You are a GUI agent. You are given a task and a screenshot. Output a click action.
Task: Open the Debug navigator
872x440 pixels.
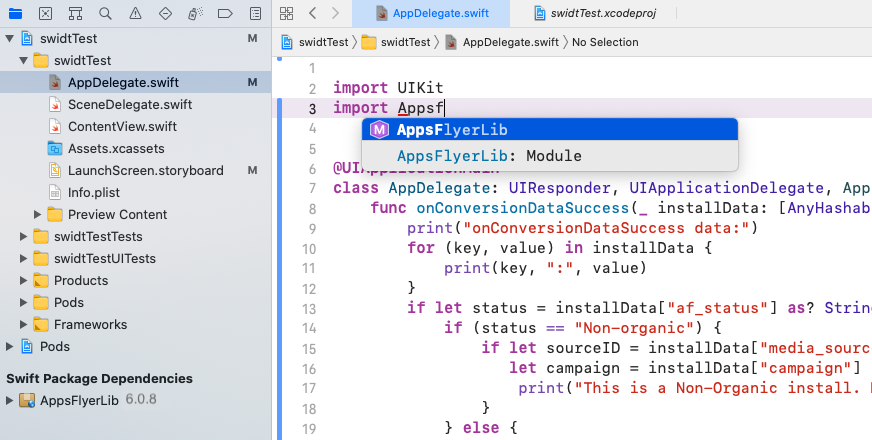pos(195,13)
